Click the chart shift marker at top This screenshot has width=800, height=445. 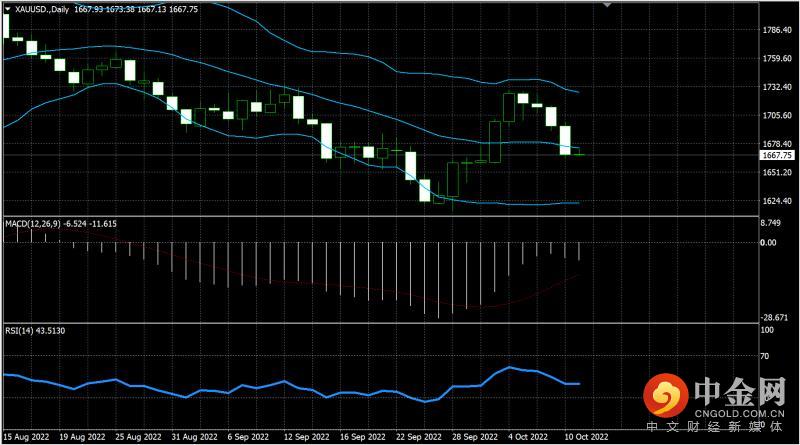coord(607,5)
